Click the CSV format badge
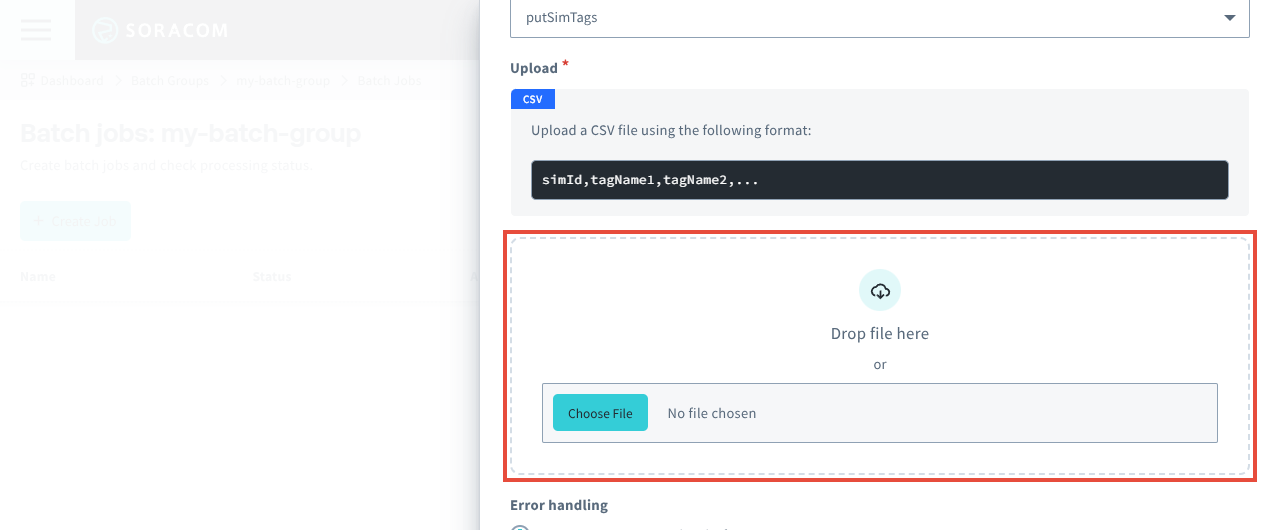The width and height of the screenshot is (1280, 530). coord(533,99)
